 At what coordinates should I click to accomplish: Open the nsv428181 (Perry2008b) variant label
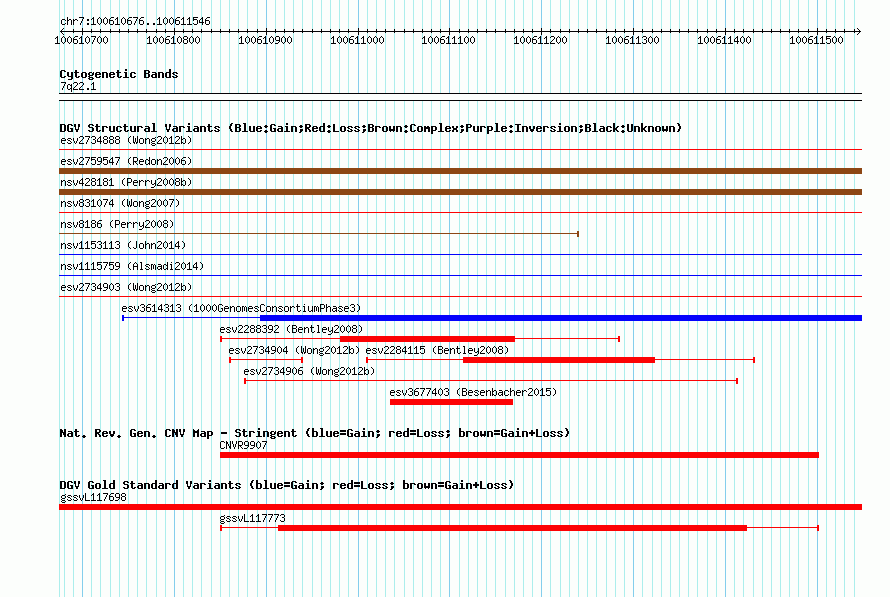tap(126, 182)
